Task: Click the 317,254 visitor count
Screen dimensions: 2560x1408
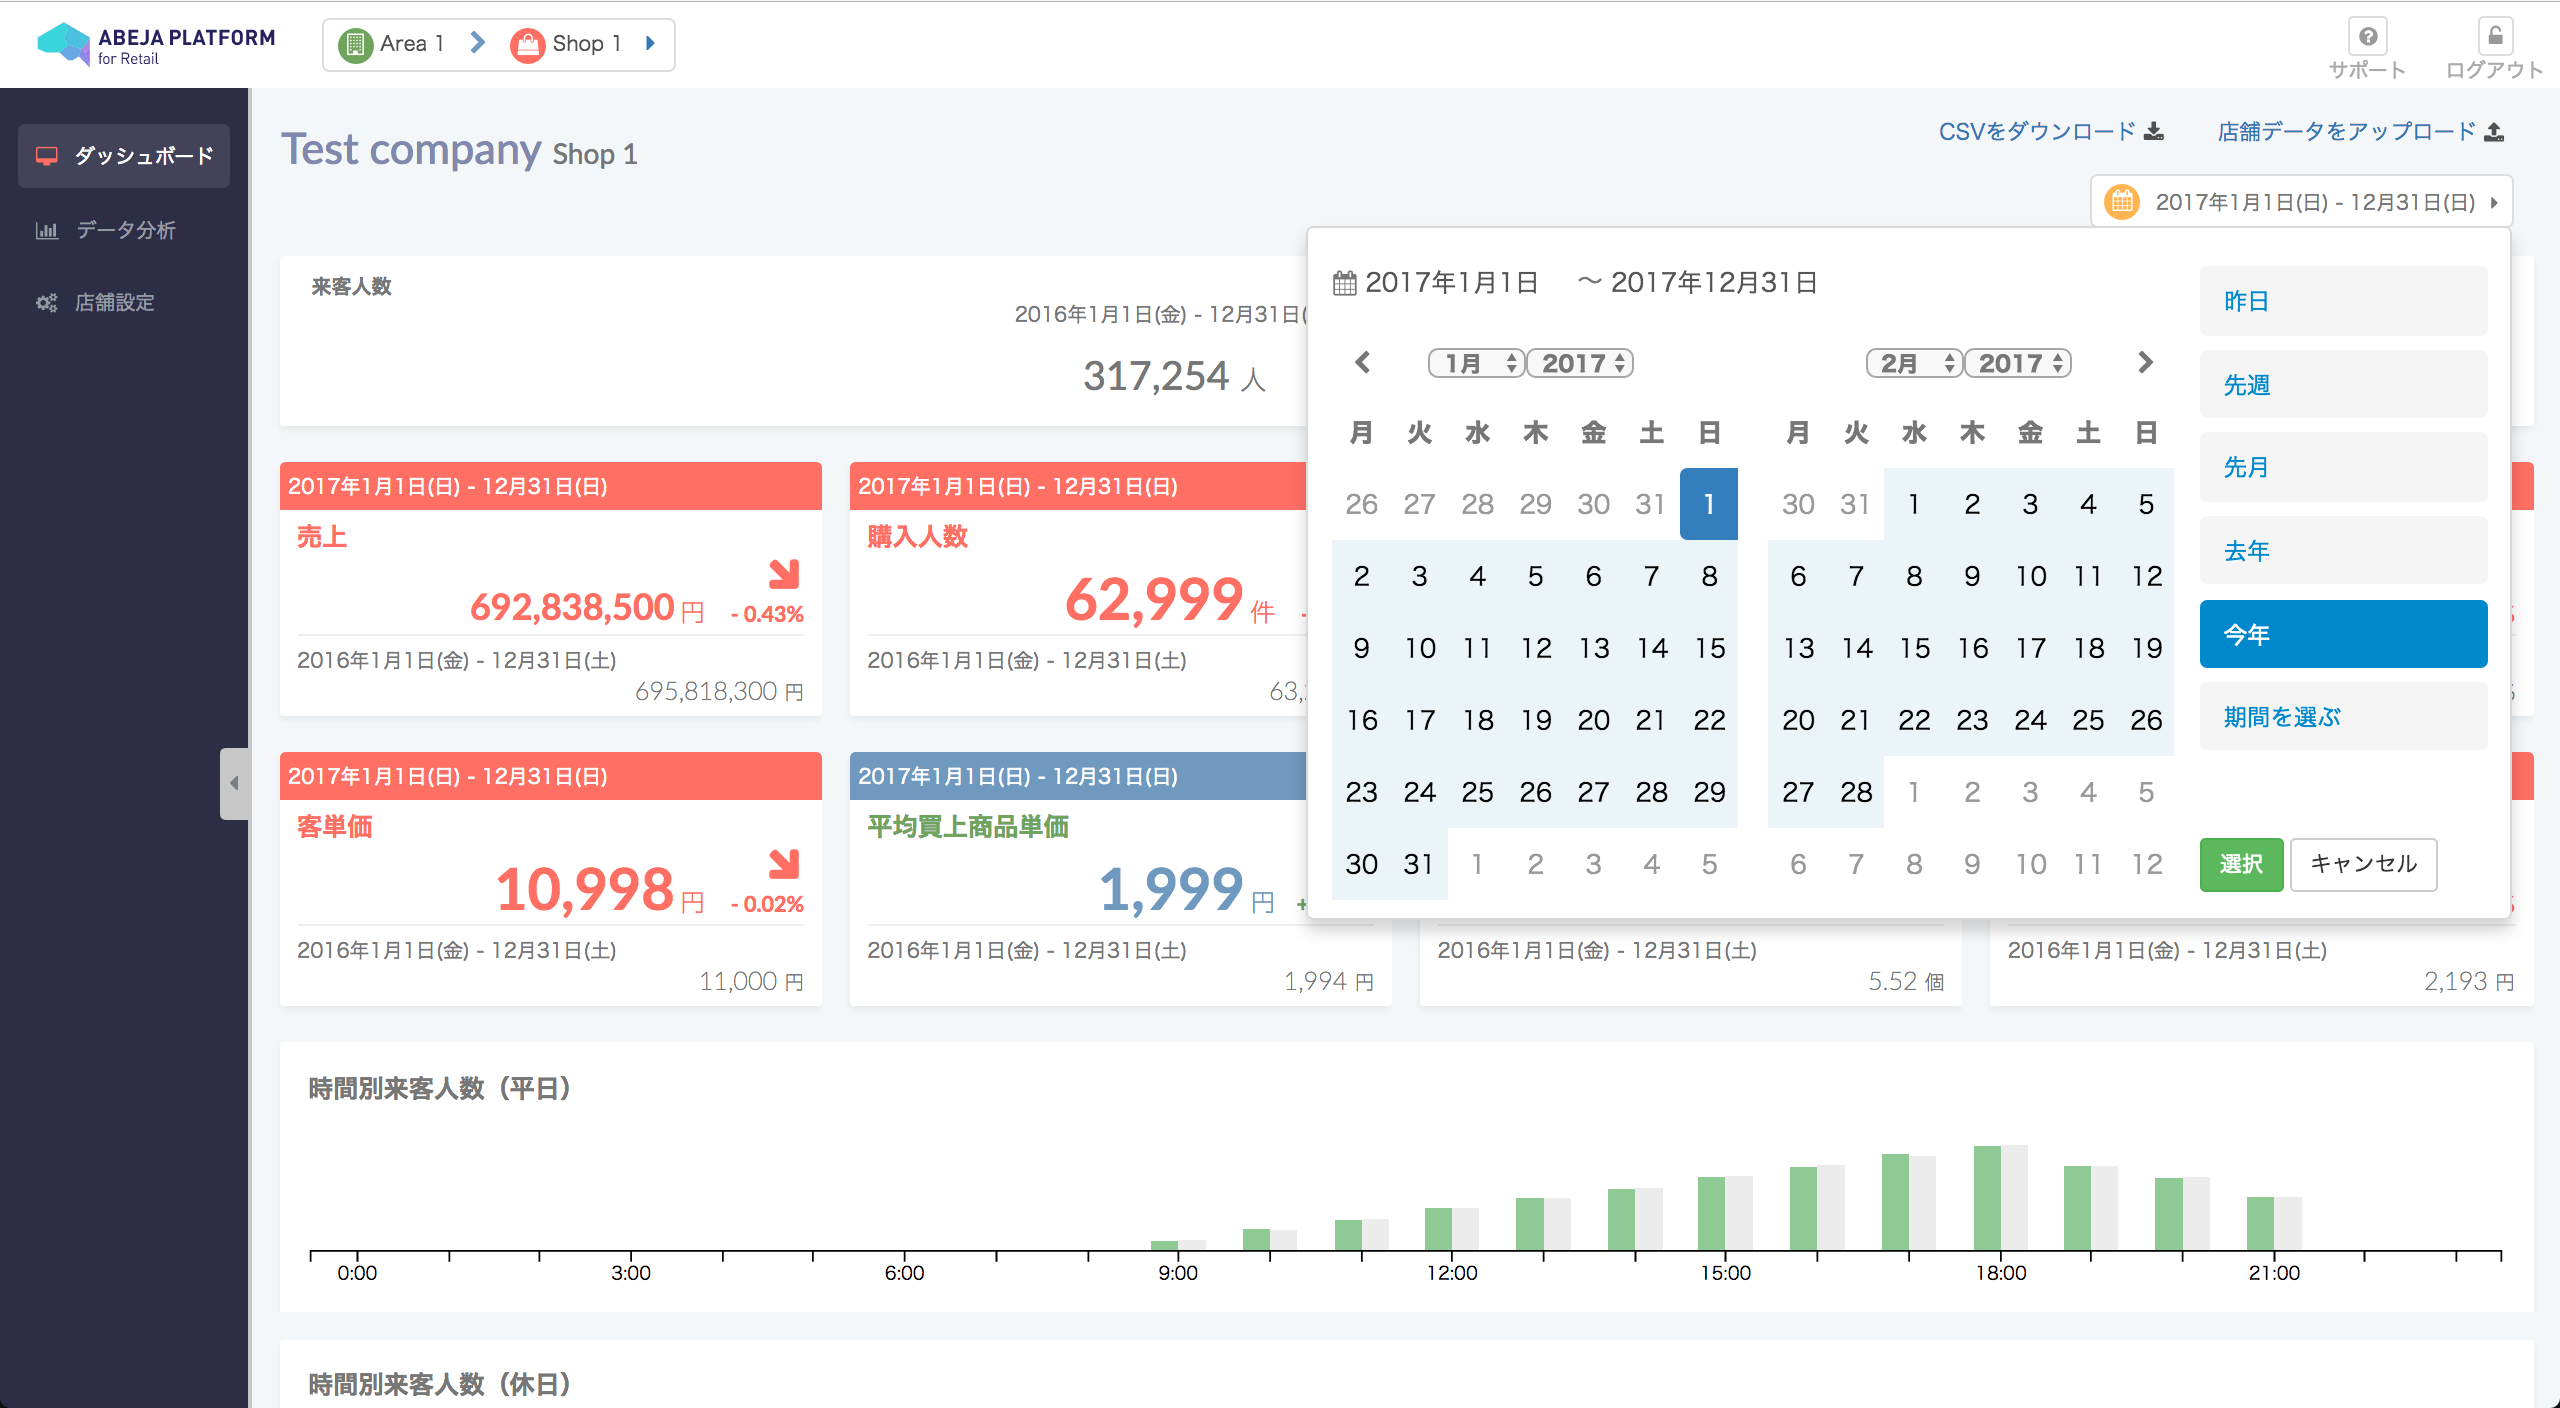Action: pyautogui.click(x=1155, y=377)
